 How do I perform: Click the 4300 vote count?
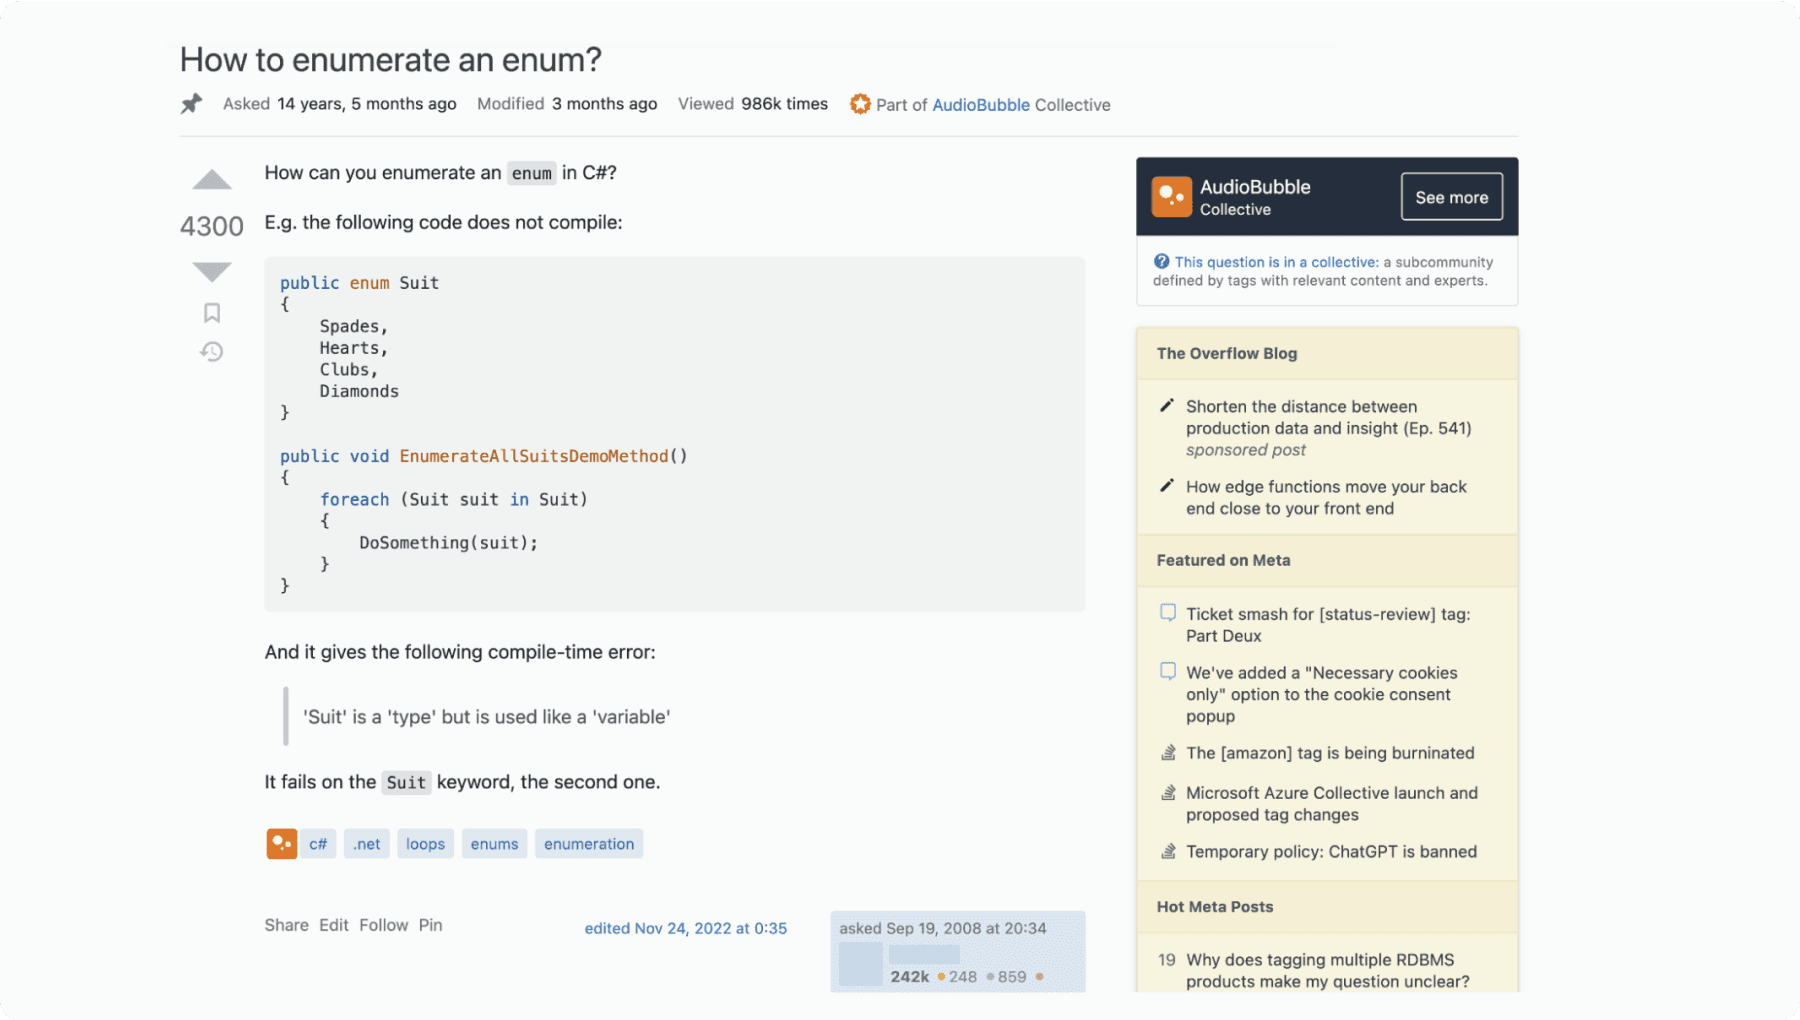(x=211, y=226)
